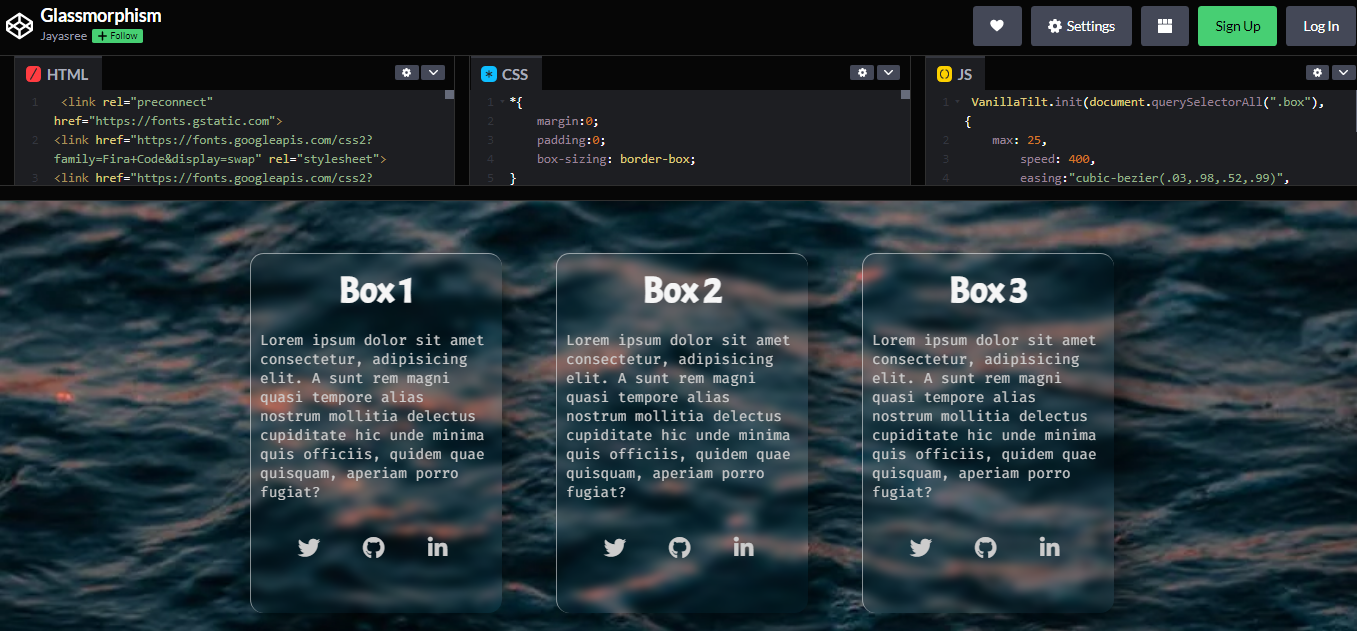Image resolution: width=1357 pixels, height=631 pixels.
Task: Click the LinkedIn icon in Box 3
Action: (x=1049, y=547)
